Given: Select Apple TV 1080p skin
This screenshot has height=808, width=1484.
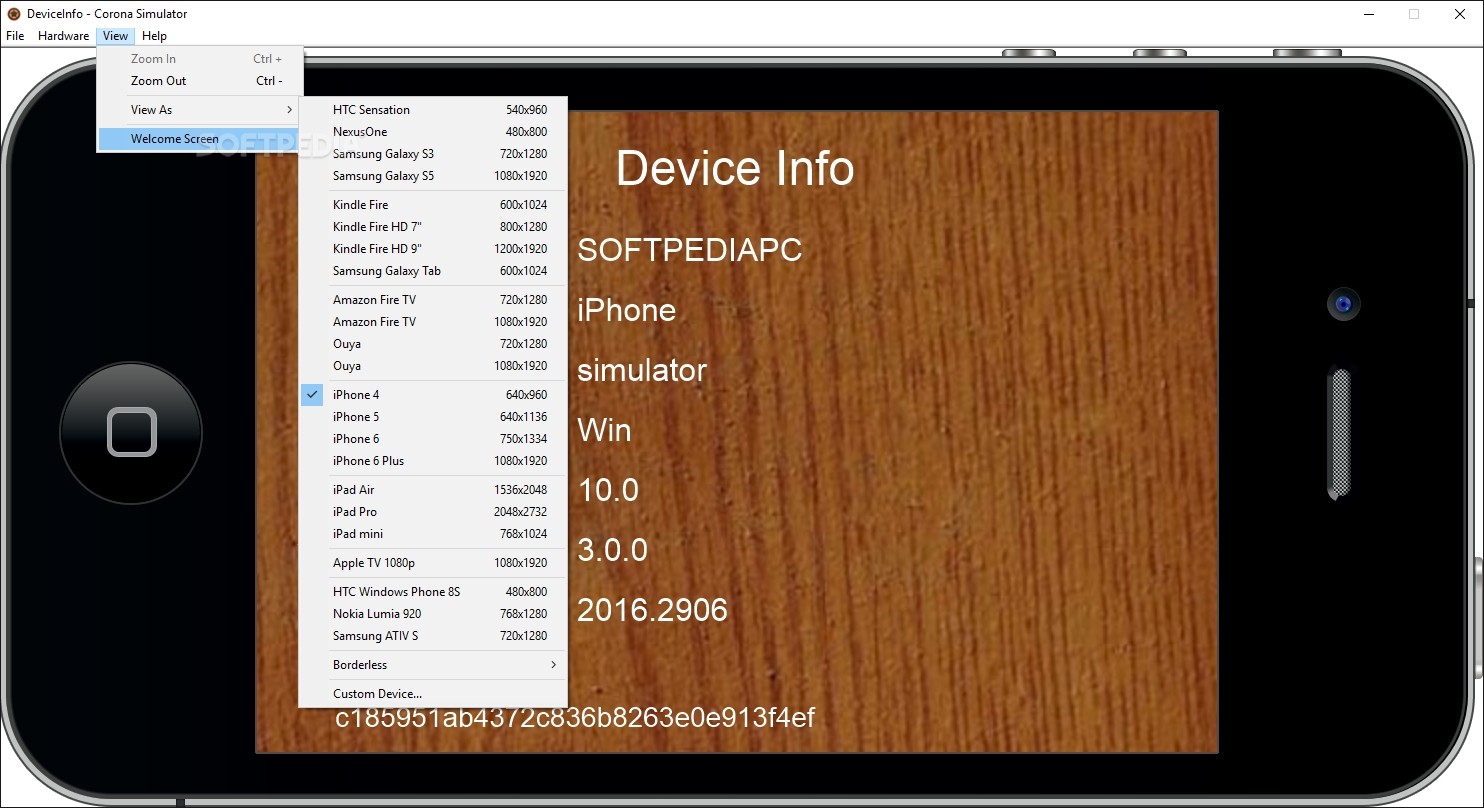Looking at the screenshot, I should pyautogui.click(x=433, y=563).
